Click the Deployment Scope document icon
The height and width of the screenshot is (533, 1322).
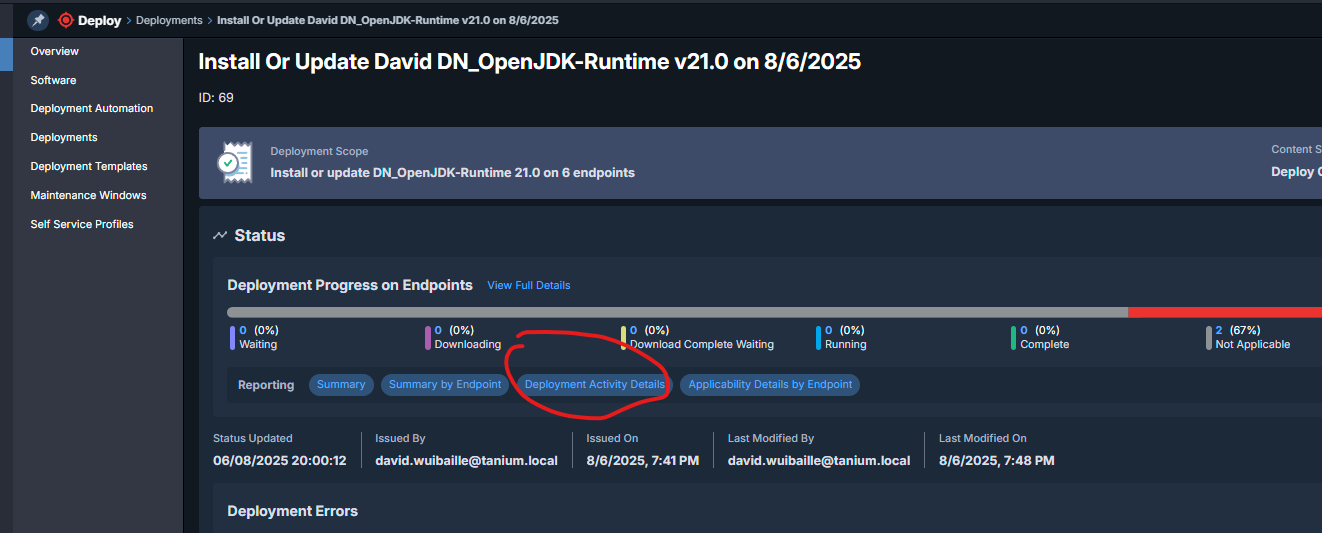[x=234, y=162]
